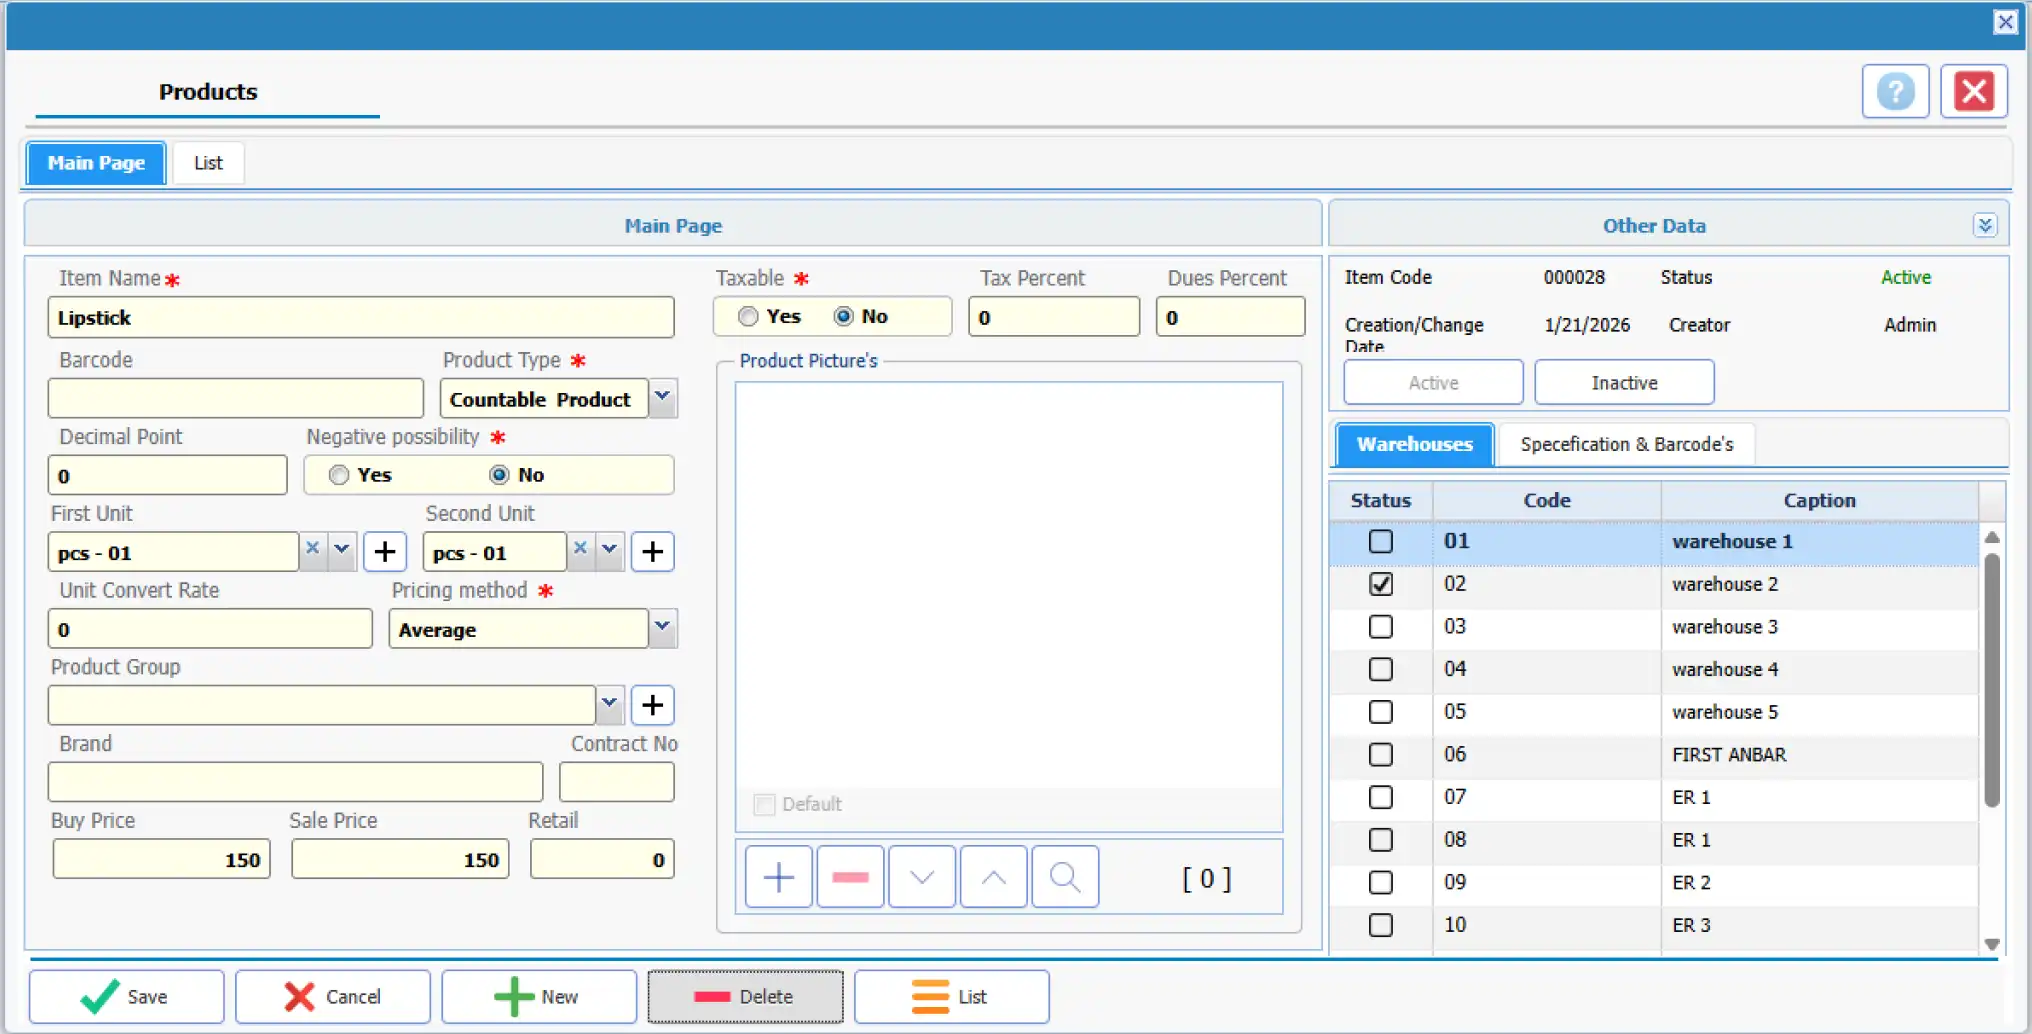Uncheck warehouse 2 status checkbox
Image resolution: width=2032 pixels, height=1034 pixels.
pyautogui.click(x=1380, y=584)
